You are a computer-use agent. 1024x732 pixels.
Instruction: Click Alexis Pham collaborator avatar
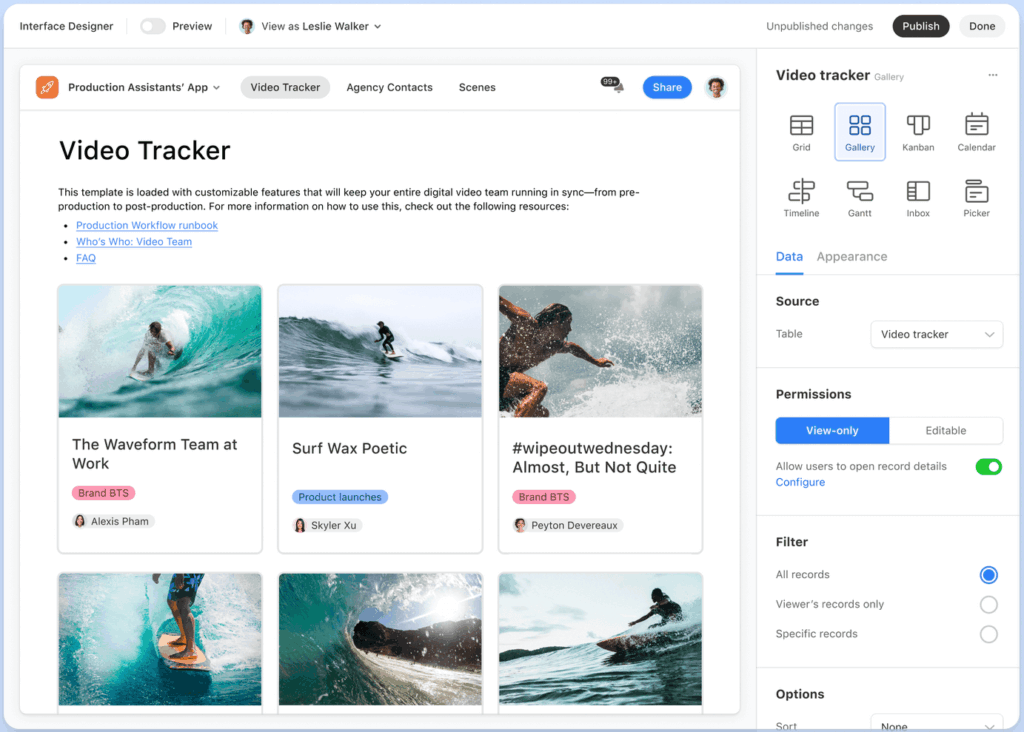80,521
